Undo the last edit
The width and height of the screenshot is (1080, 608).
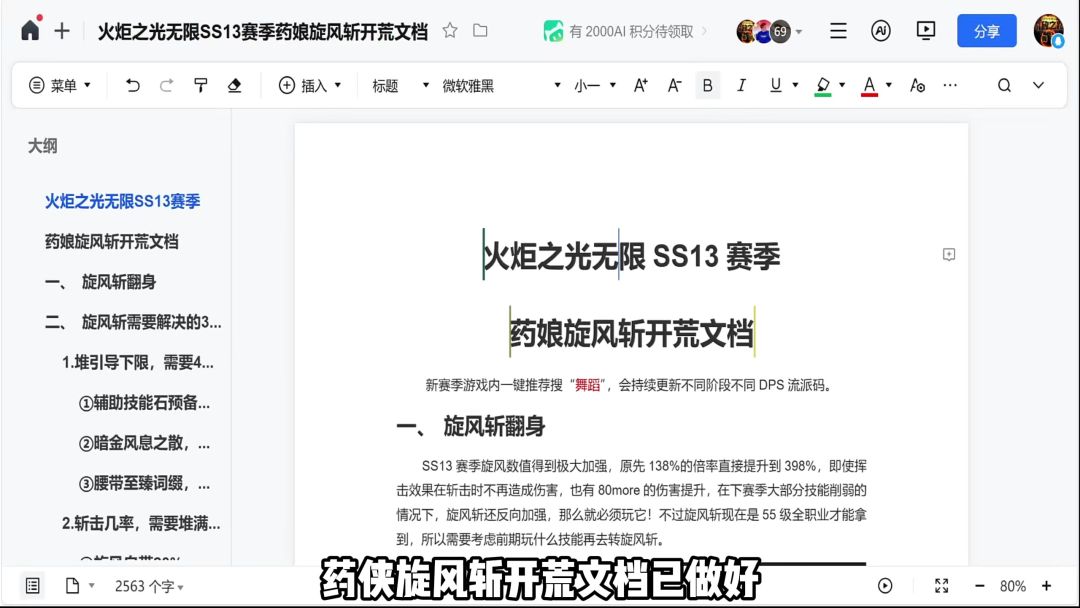tap(133, 85)
